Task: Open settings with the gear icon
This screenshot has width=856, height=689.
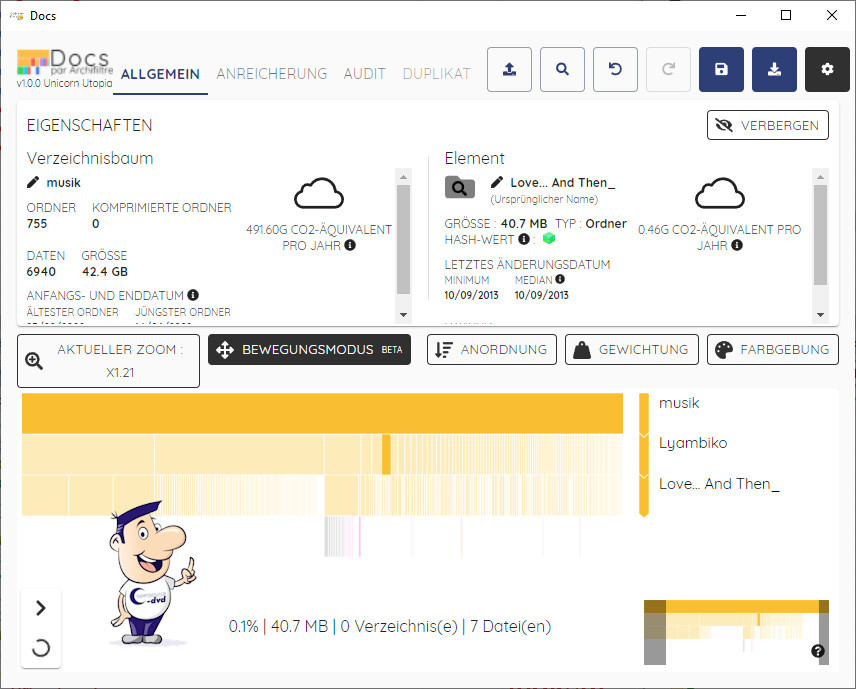Action: tap(826, 69)
